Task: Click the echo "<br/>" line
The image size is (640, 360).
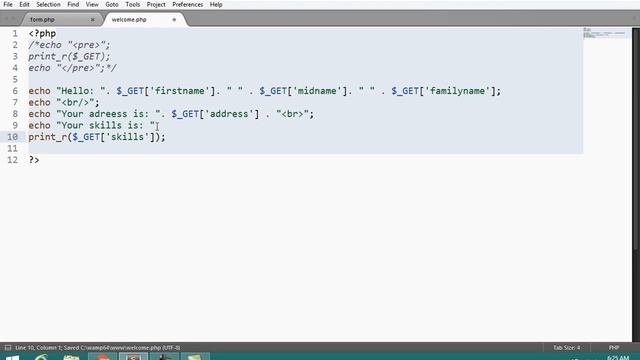Action: (64, 102)
